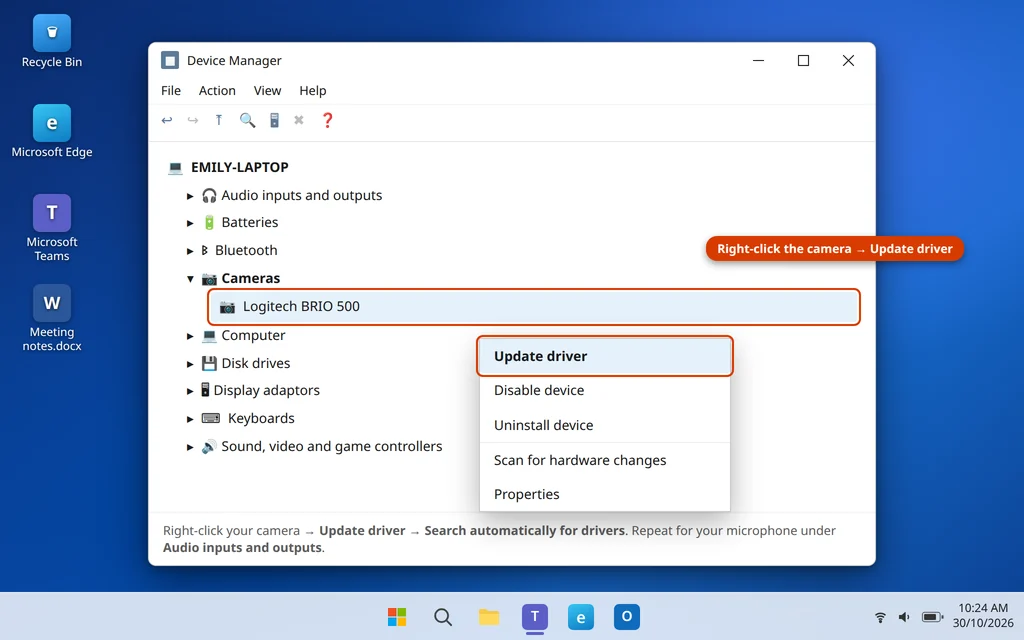
Task: Click the Sound controllers speaker icon
Action: pyautogui.click(x=209, y=447)
